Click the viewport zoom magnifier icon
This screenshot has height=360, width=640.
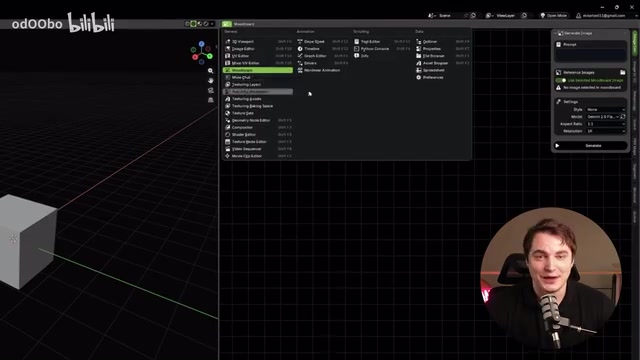point(211,71)
